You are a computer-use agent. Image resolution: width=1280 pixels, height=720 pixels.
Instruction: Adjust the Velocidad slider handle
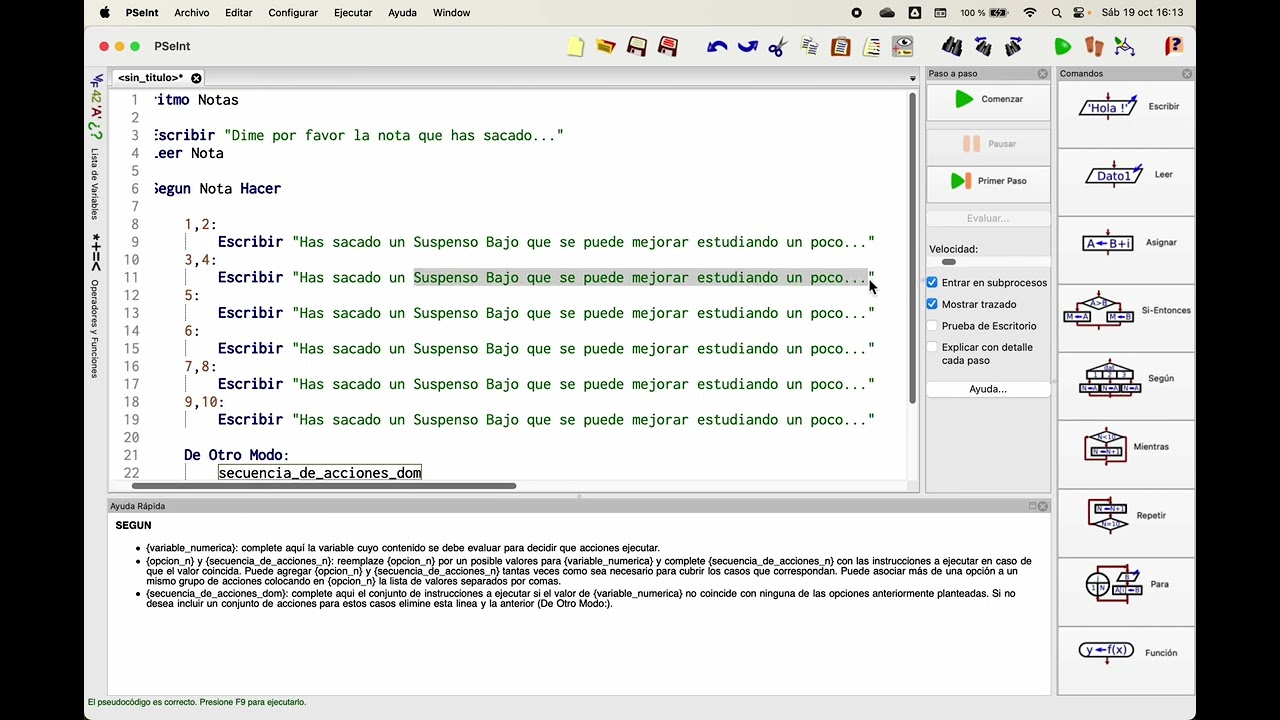coord(948,262)
